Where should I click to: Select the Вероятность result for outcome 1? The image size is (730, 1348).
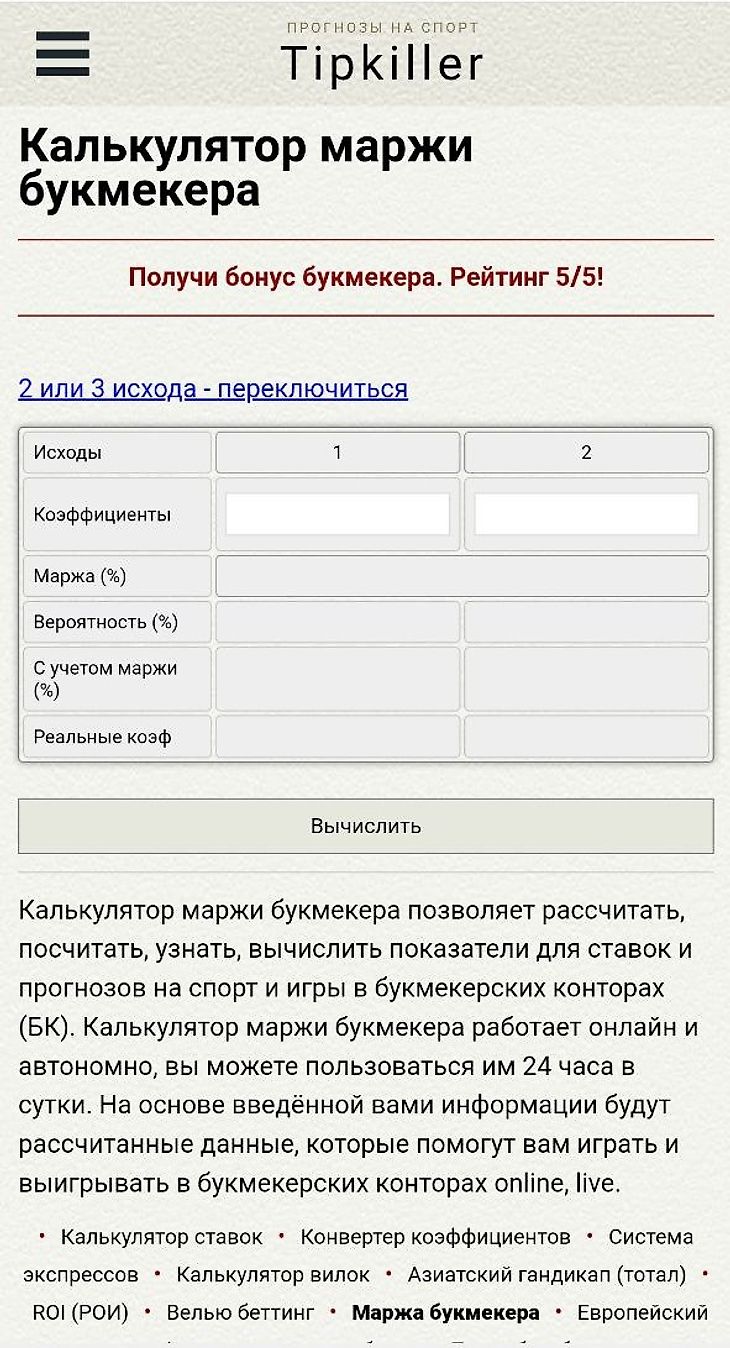click(338, 622)
